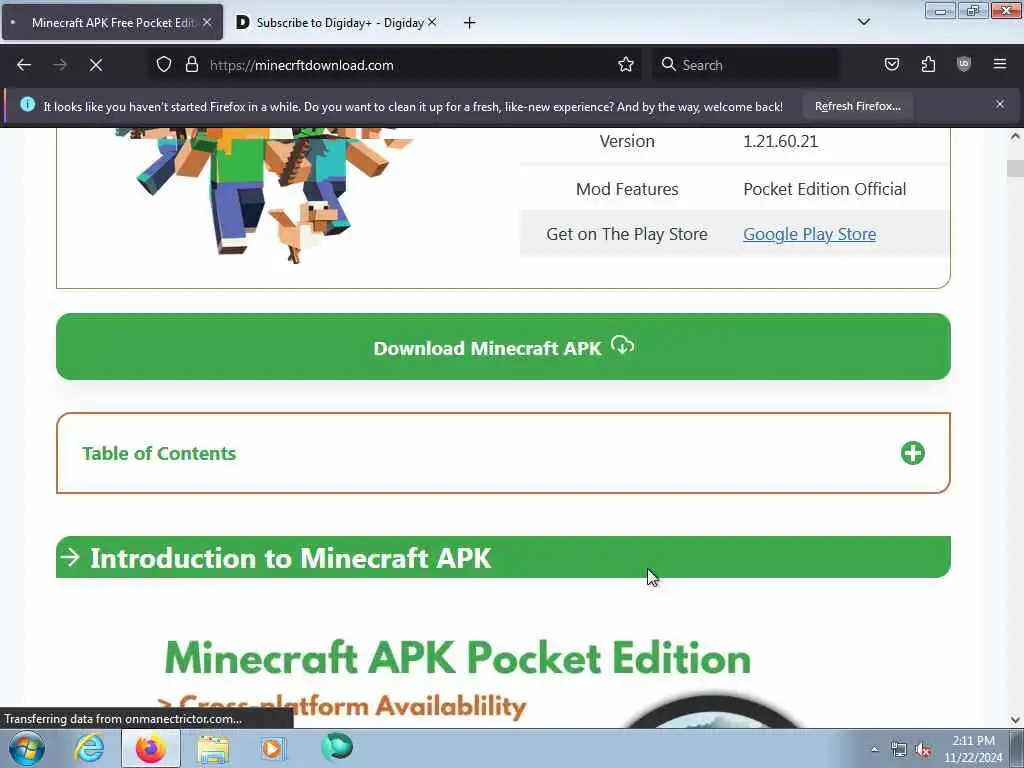Click the version number 1.21.60.21

coord(780,141)
